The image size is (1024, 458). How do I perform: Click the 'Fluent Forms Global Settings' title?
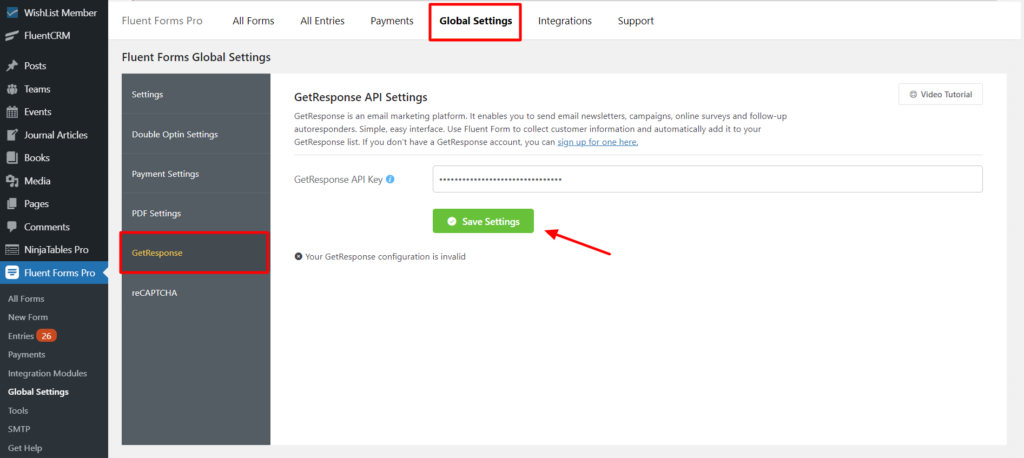point(196,57)
